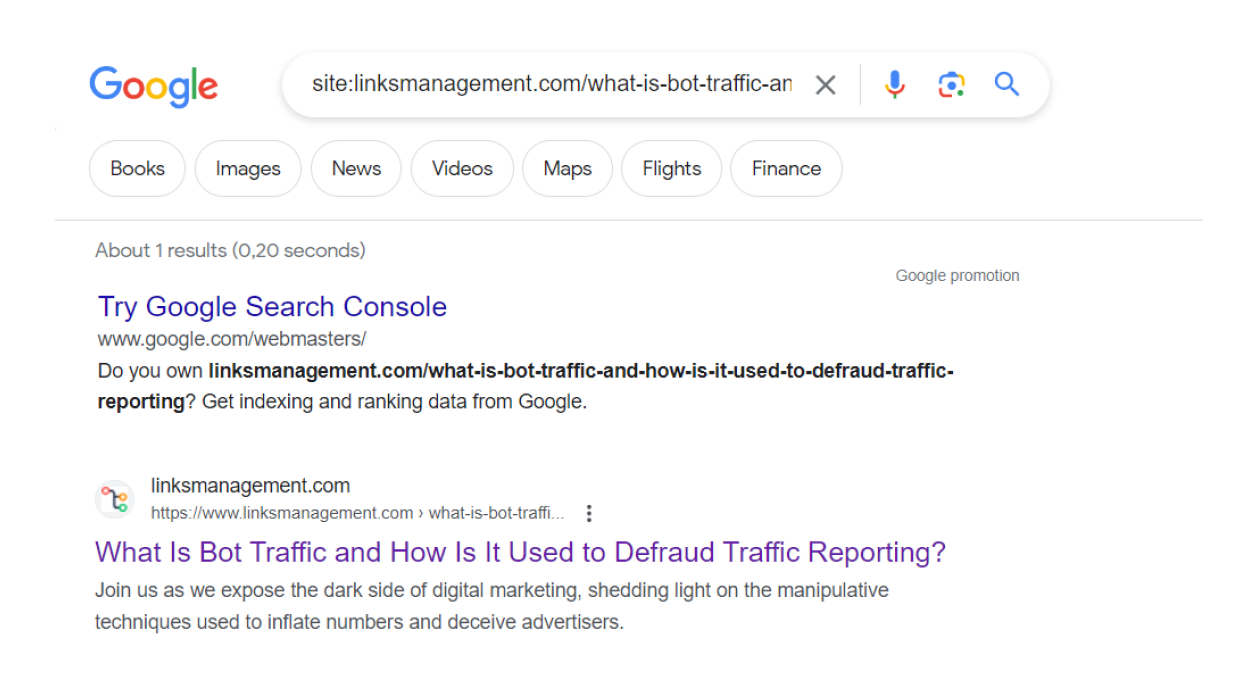
Task: Open the Finance filter
Action: click(786, 169)
